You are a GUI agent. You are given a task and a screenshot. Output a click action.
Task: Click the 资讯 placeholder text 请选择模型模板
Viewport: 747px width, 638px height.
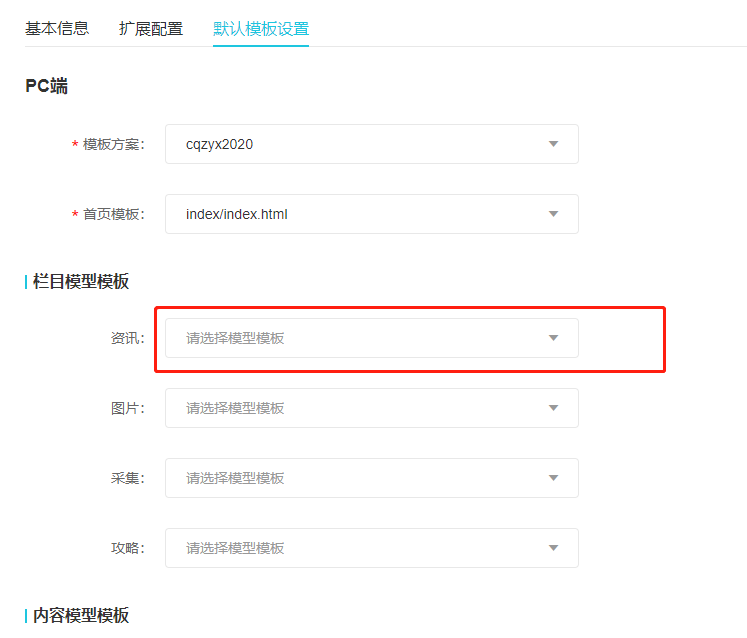pos(235,338)
